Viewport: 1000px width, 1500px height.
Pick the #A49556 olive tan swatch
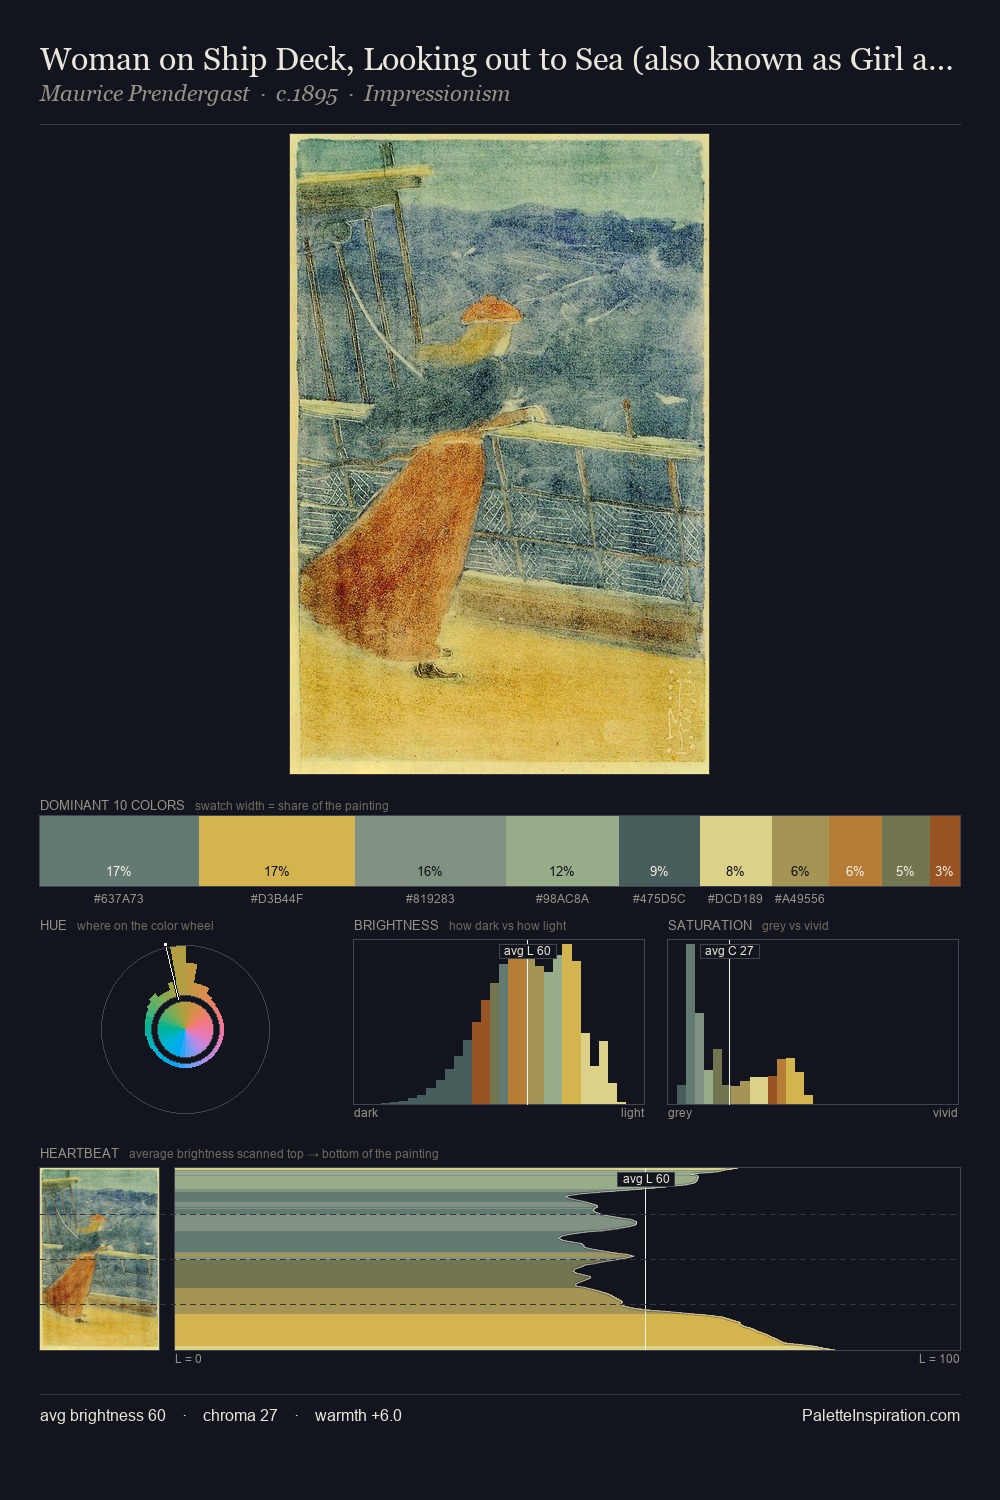800,851
